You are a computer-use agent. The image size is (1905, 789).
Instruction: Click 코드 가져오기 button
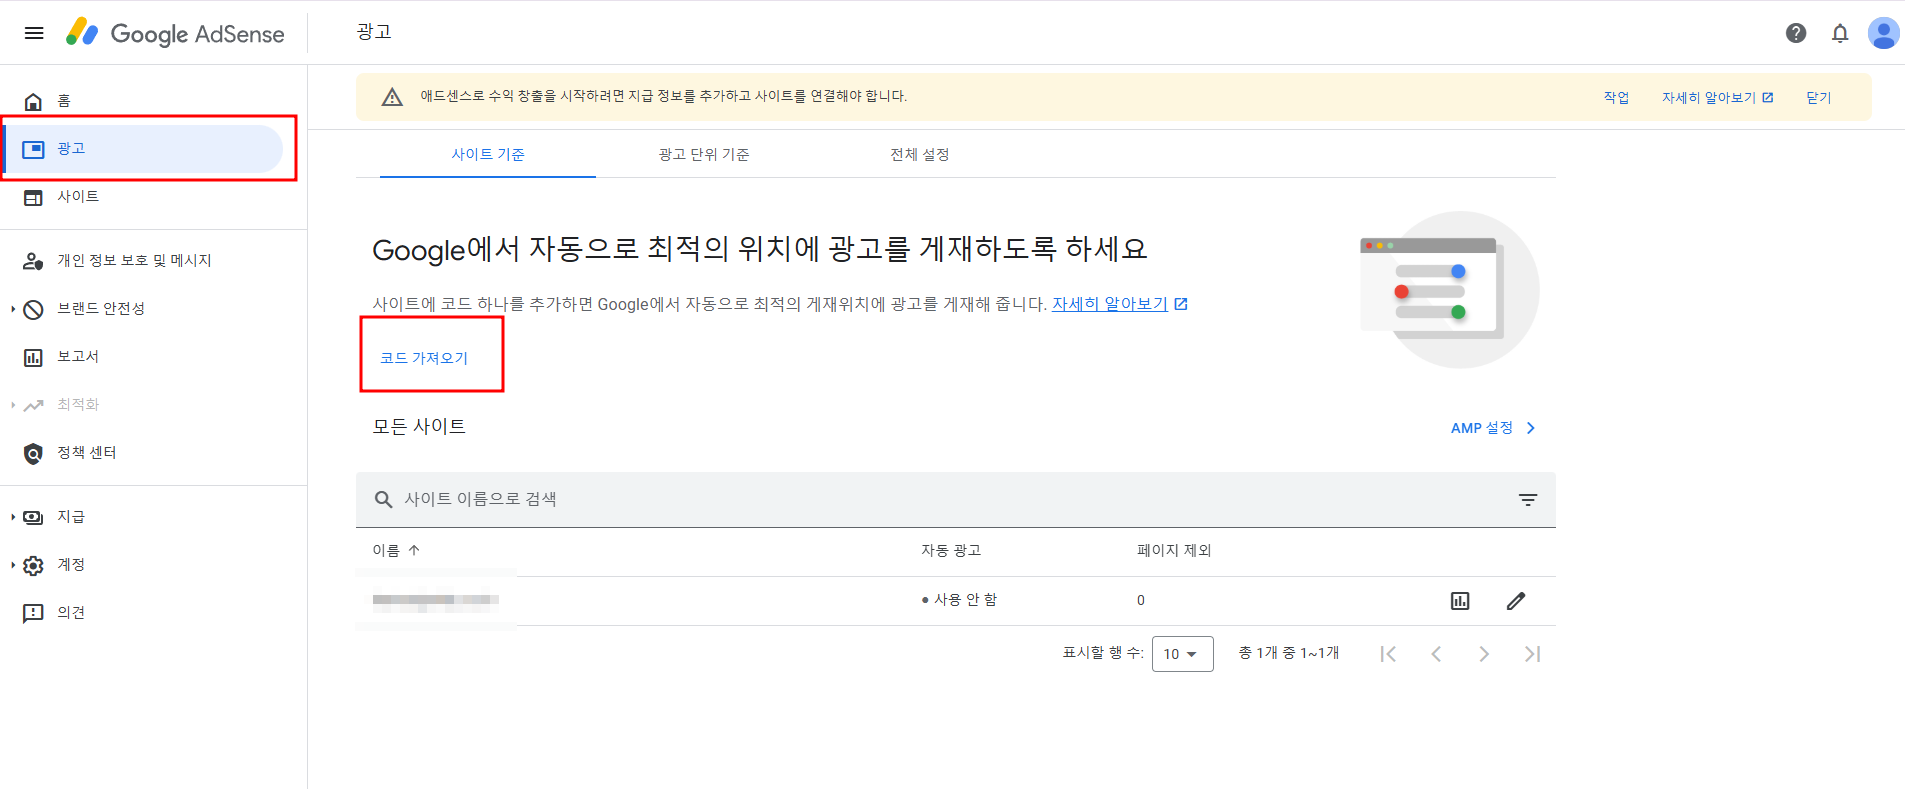(424, 358)
